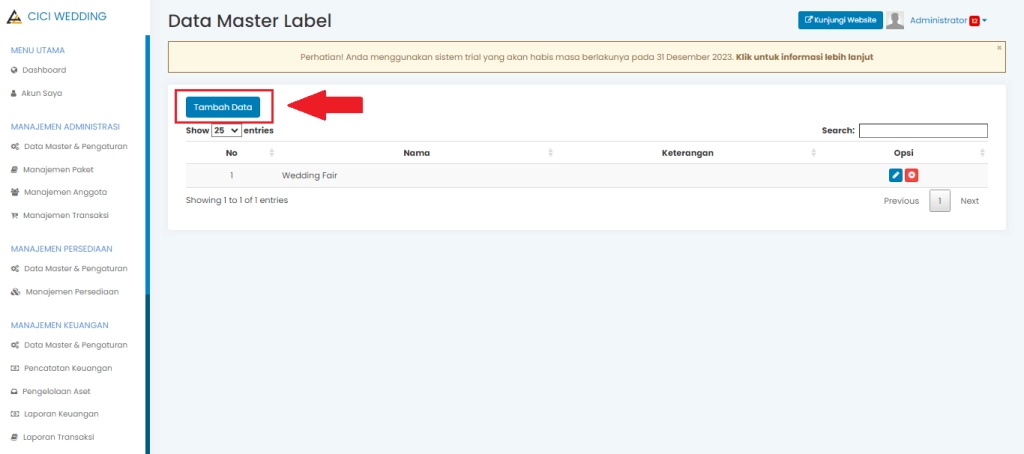
Task: Click the gears icon under Manajemen Keuangan
Action: point(14,345)
